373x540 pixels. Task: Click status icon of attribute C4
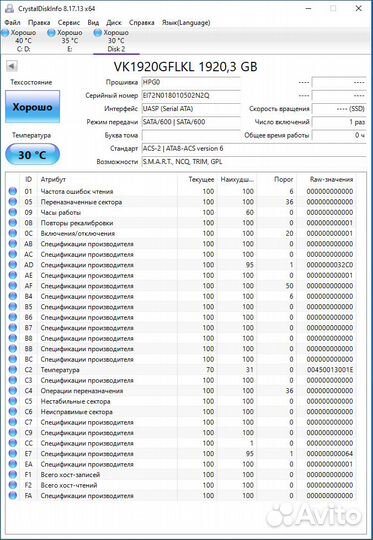(x=13, y=391)
